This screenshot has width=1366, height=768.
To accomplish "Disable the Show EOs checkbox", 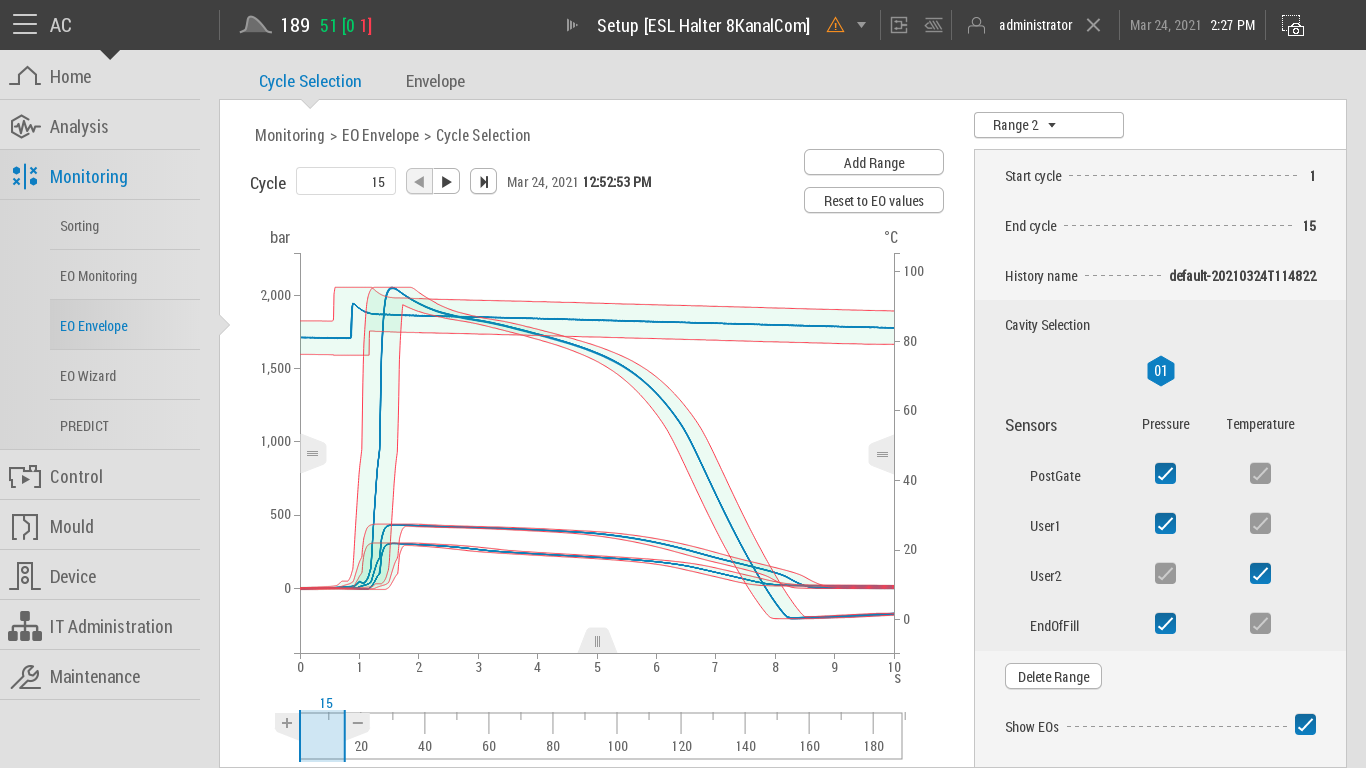I will pyautogui.click(x=1305, y=725).
